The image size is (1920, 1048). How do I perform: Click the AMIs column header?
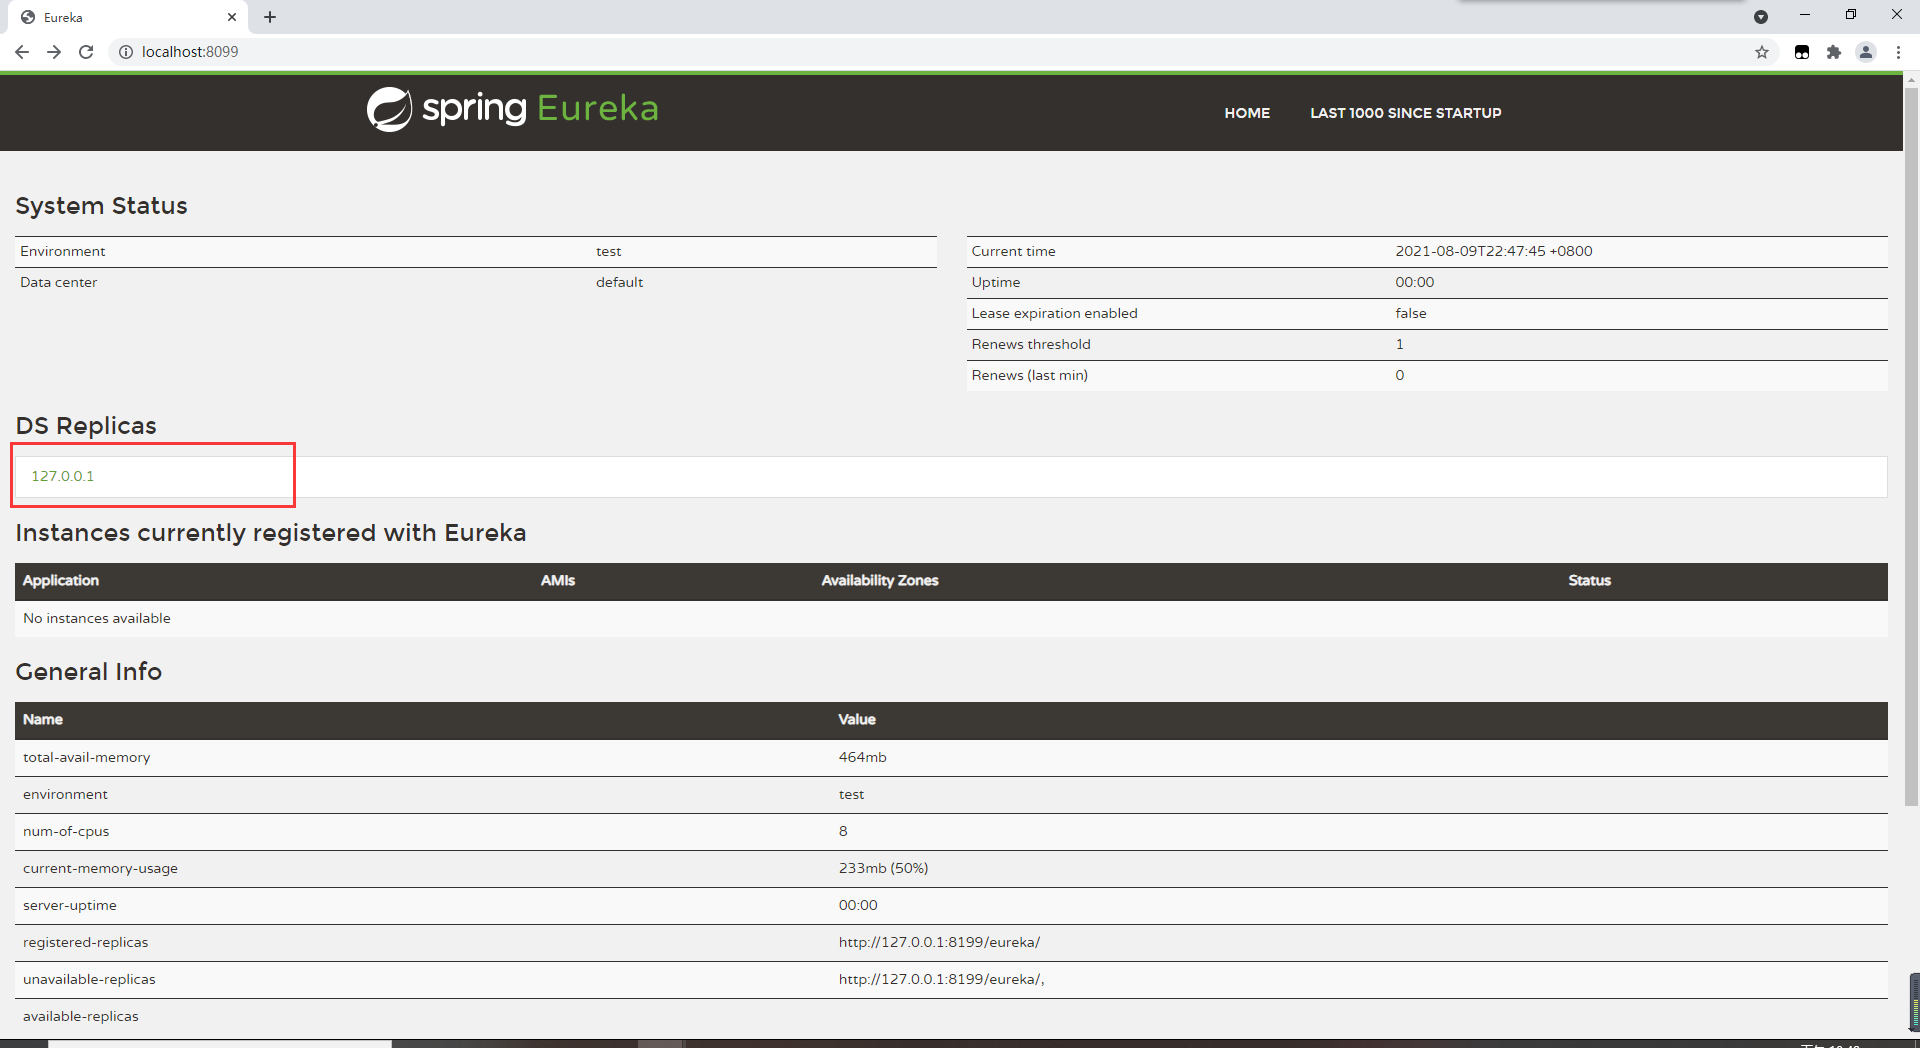(558, 580)
